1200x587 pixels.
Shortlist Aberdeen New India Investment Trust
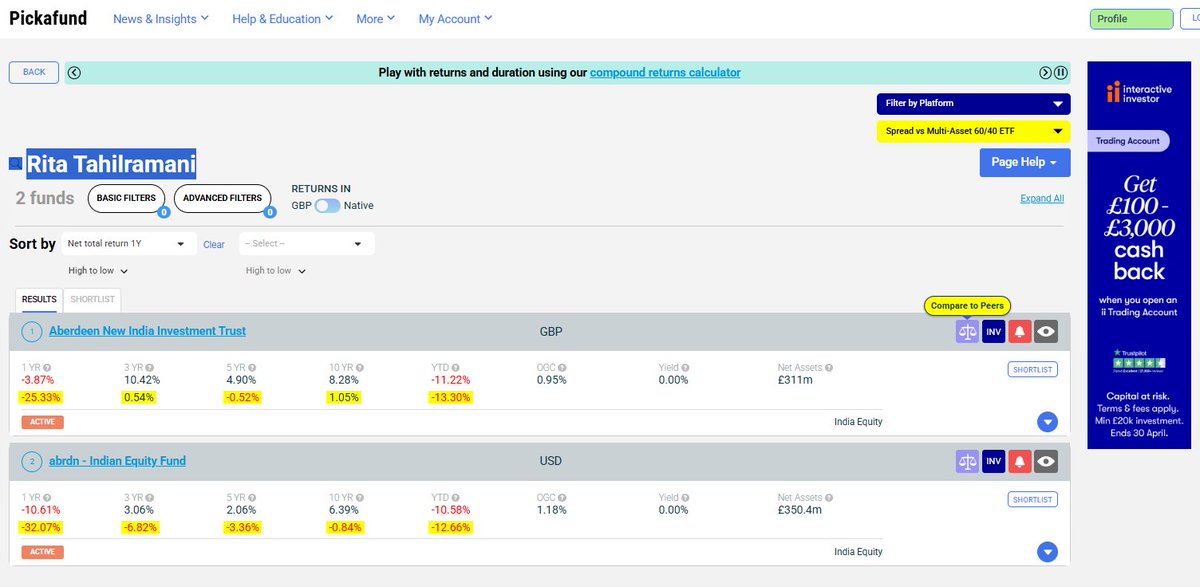(x=1033, y=369)
